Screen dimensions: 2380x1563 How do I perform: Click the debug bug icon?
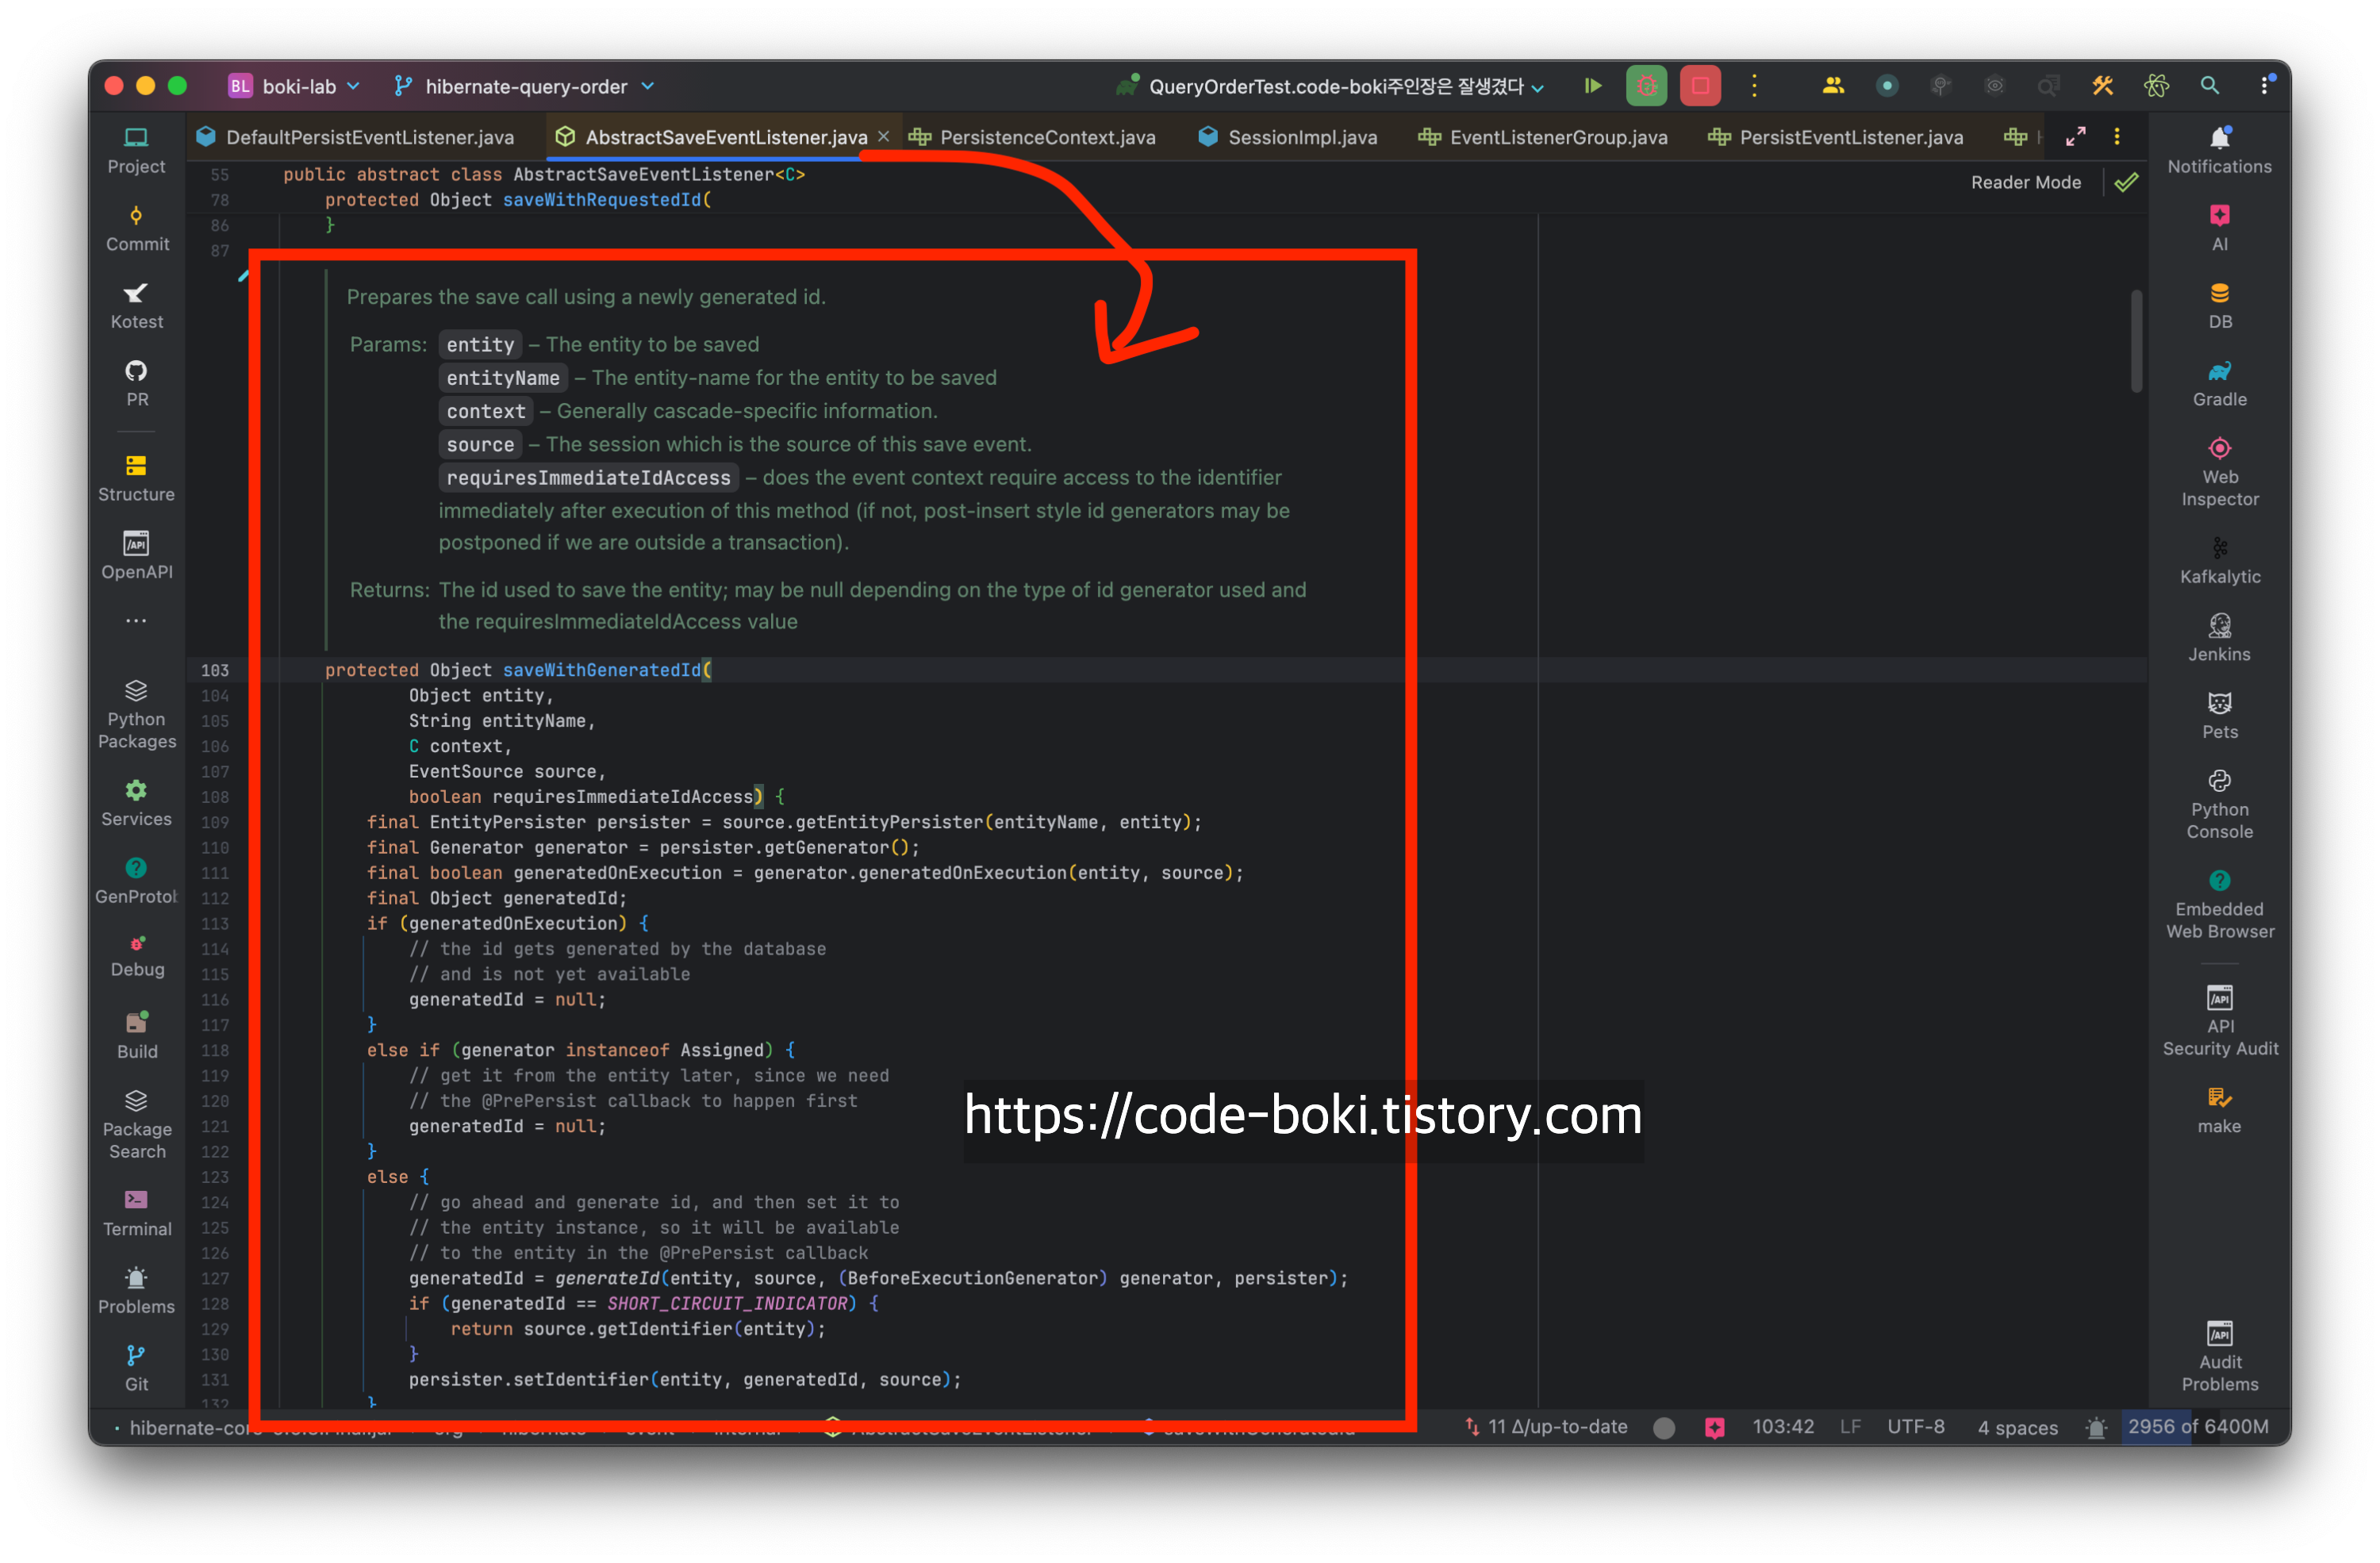(x=1646, y=86)
